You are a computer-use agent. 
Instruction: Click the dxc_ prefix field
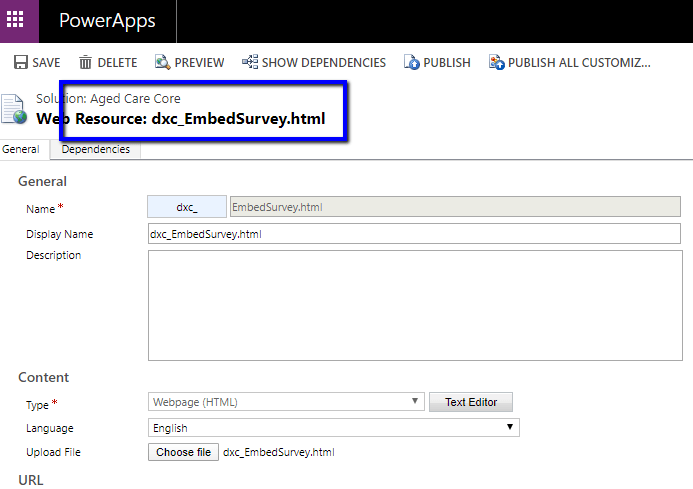pyautogui.click(x=187, y=207)
